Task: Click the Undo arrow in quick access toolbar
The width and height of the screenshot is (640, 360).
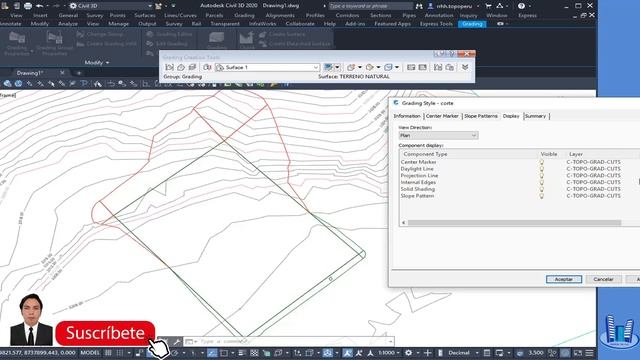Action: click(40, 6)
